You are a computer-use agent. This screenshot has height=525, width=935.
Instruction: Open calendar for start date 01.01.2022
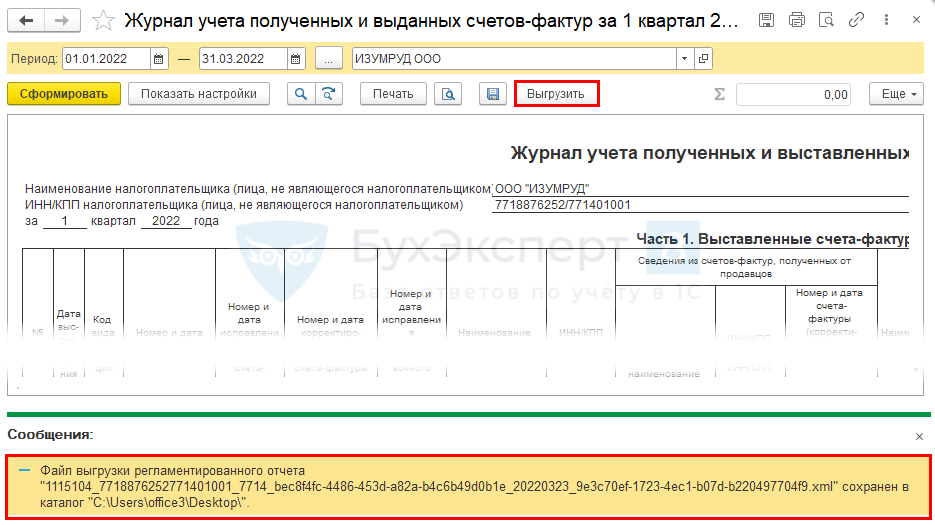pos(160,59)
